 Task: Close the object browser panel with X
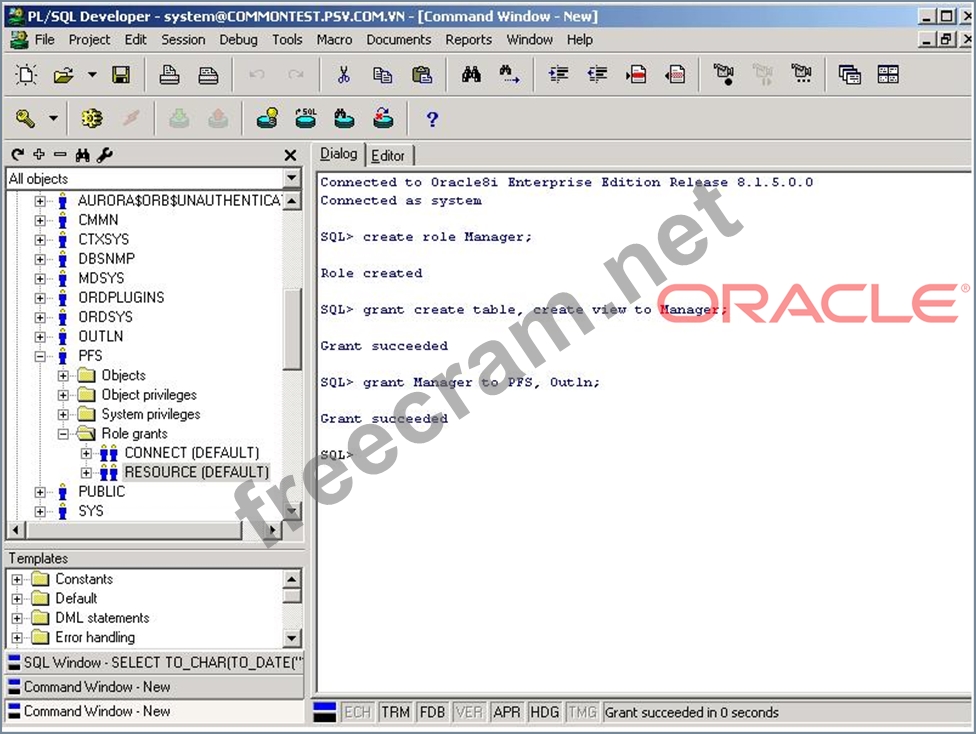[290, 155]
